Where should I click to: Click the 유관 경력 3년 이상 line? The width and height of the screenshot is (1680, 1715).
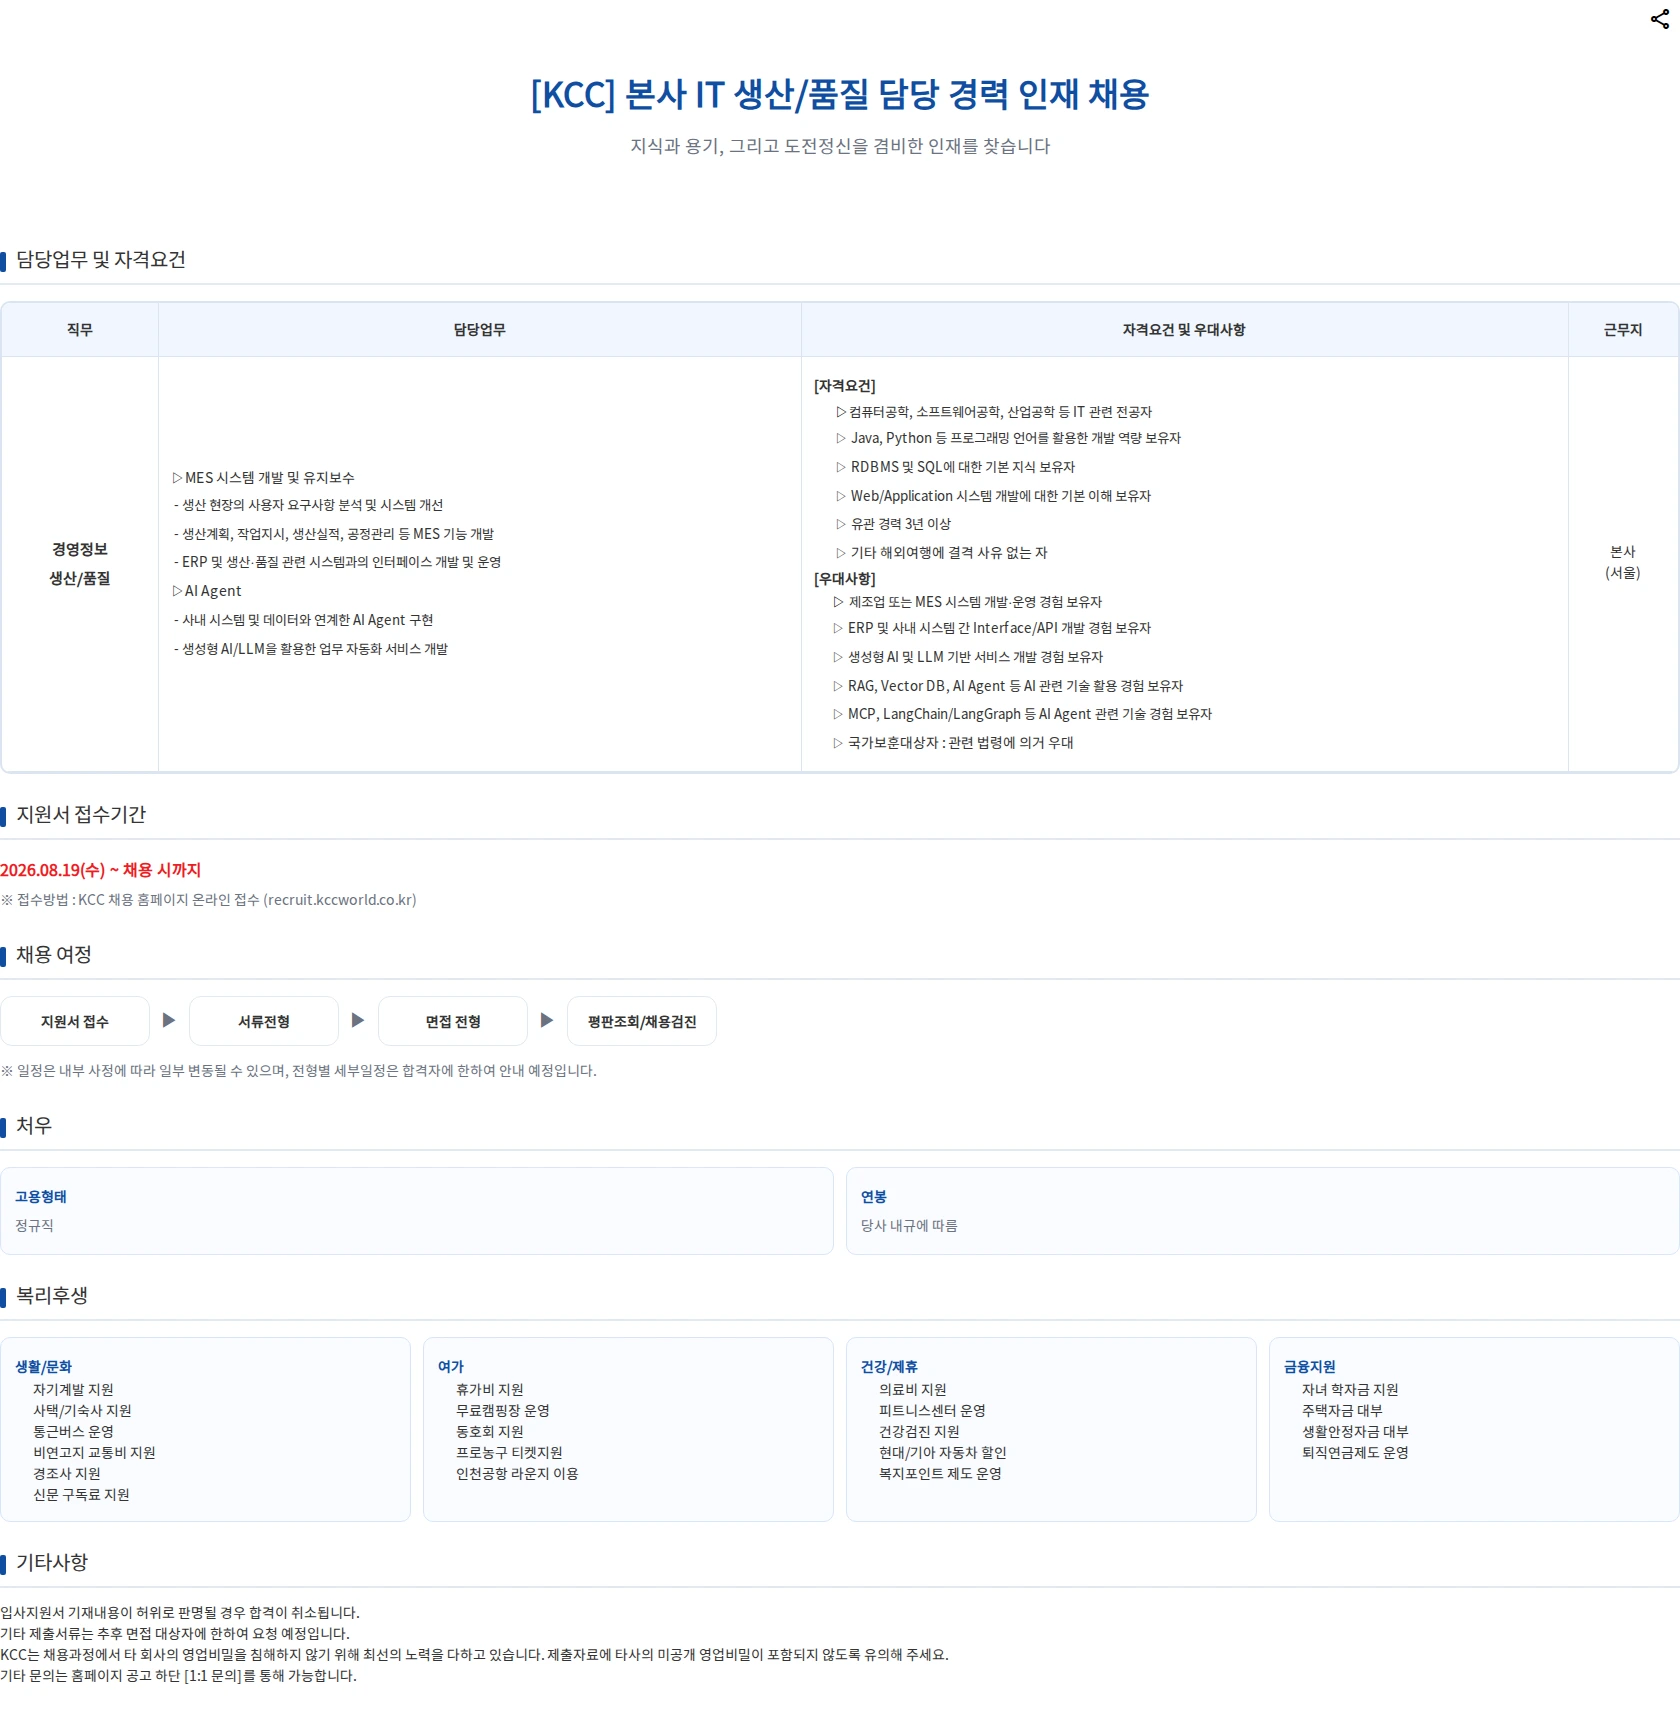pos(893,524)
